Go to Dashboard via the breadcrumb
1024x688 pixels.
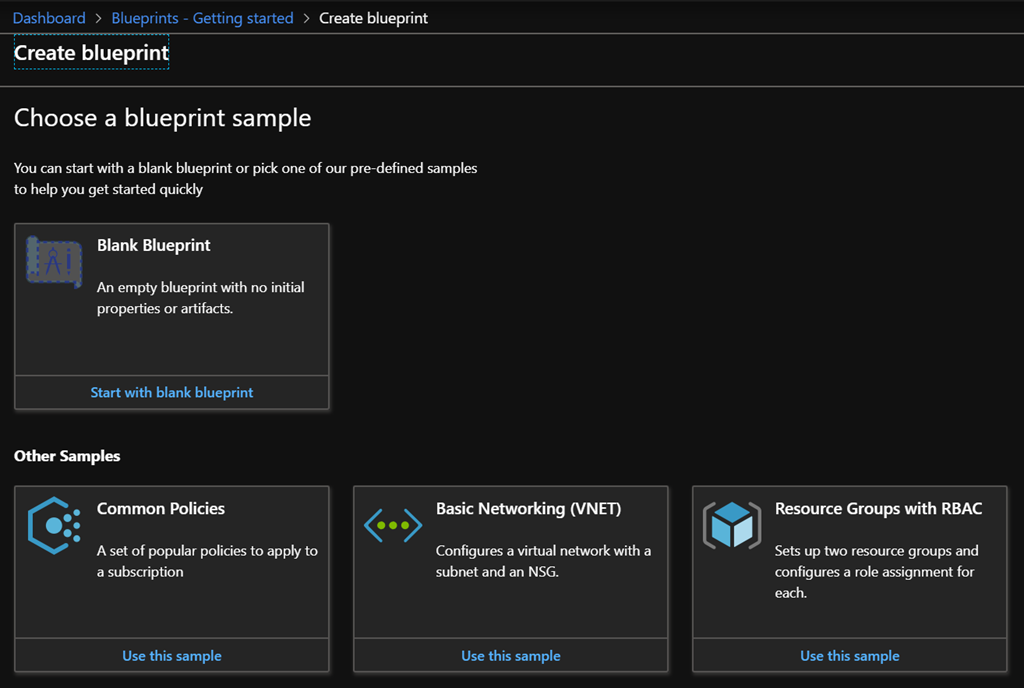[x=49, y=18]
